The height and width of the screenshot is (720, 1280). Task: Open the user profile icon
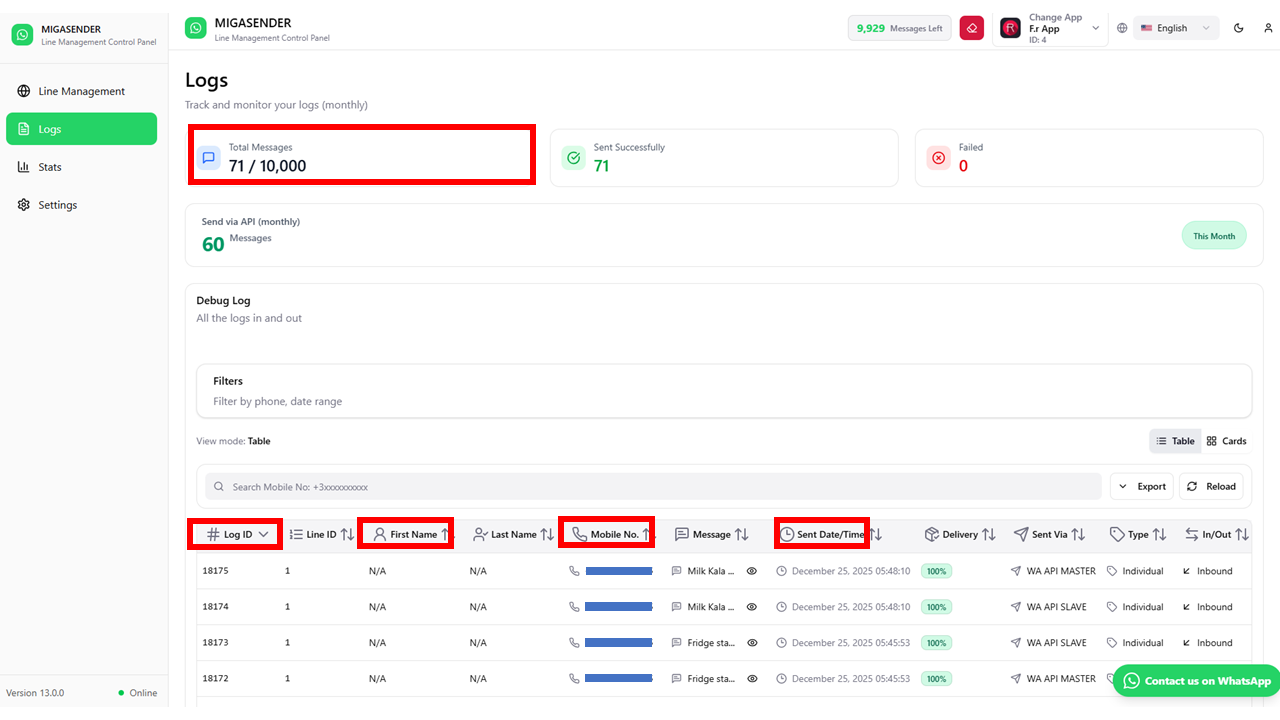tap(1268, 28)
